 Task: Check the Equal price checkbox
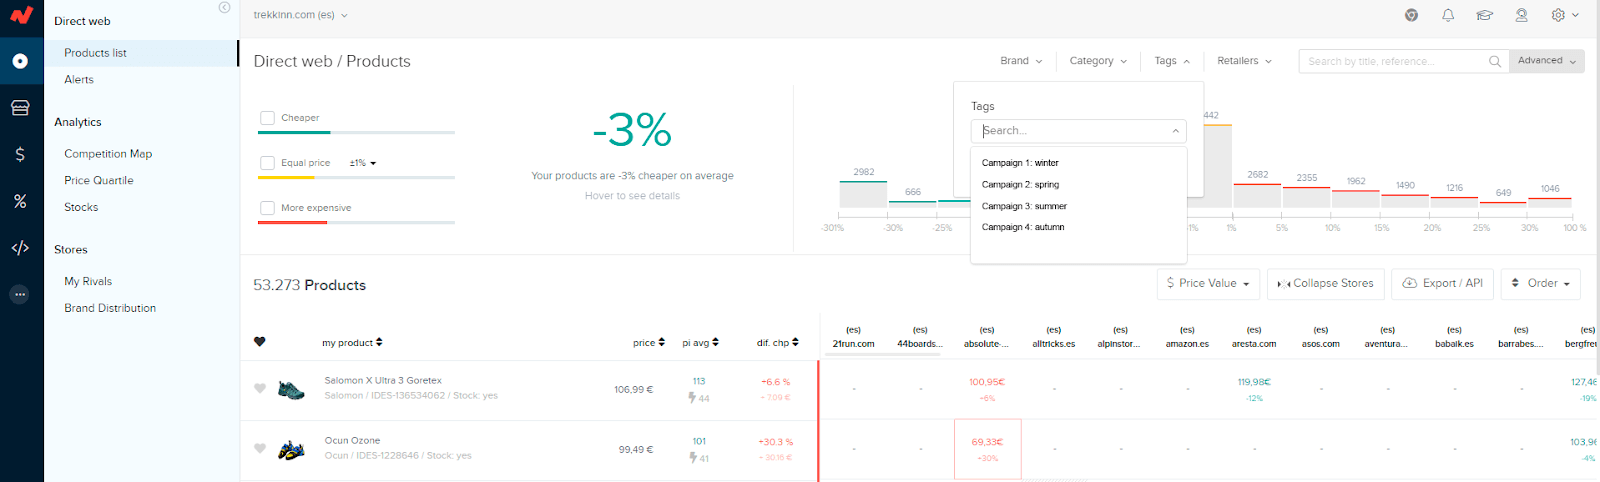click(x=267, y=163)
